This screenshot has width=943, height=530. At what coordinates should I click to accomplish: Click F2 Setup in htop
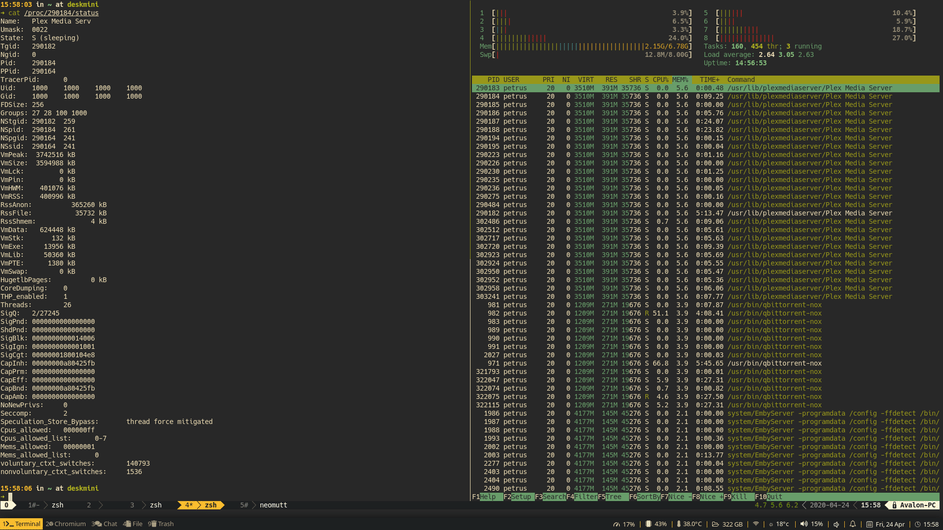[x=519, y=497]
